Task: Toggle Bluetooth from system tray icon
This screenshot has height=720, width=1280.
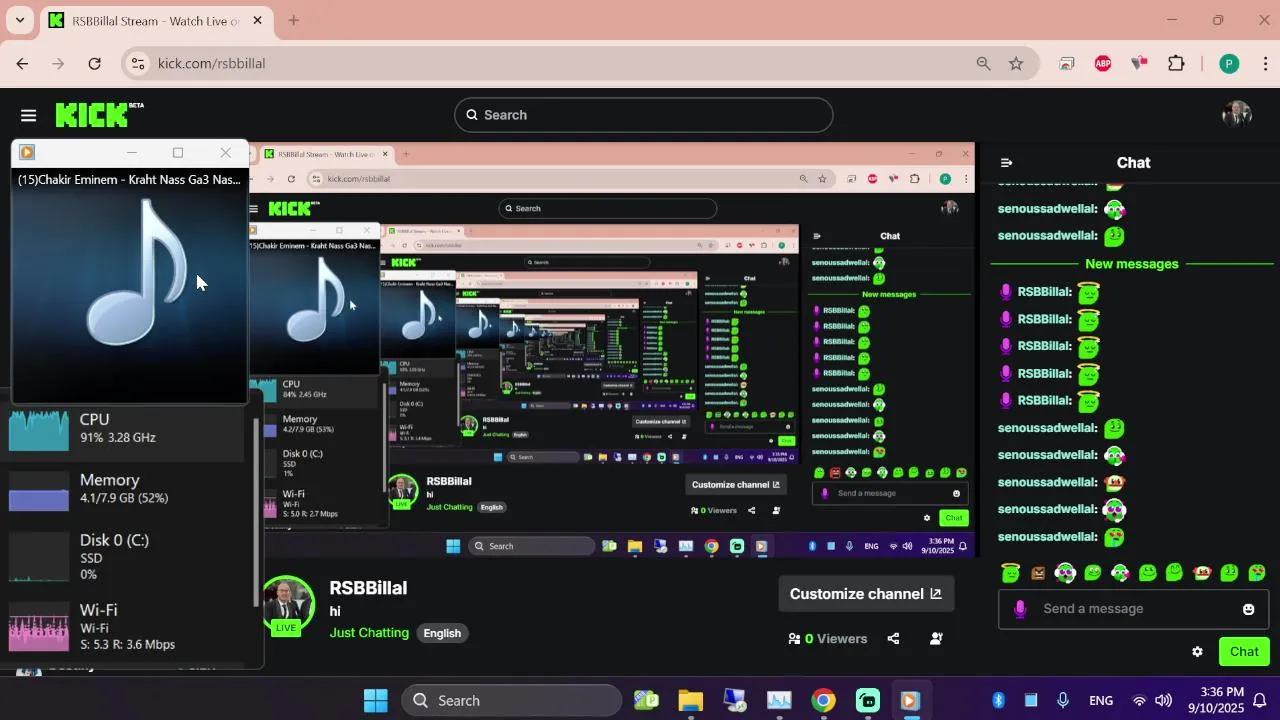Action: tap(998, 700)
